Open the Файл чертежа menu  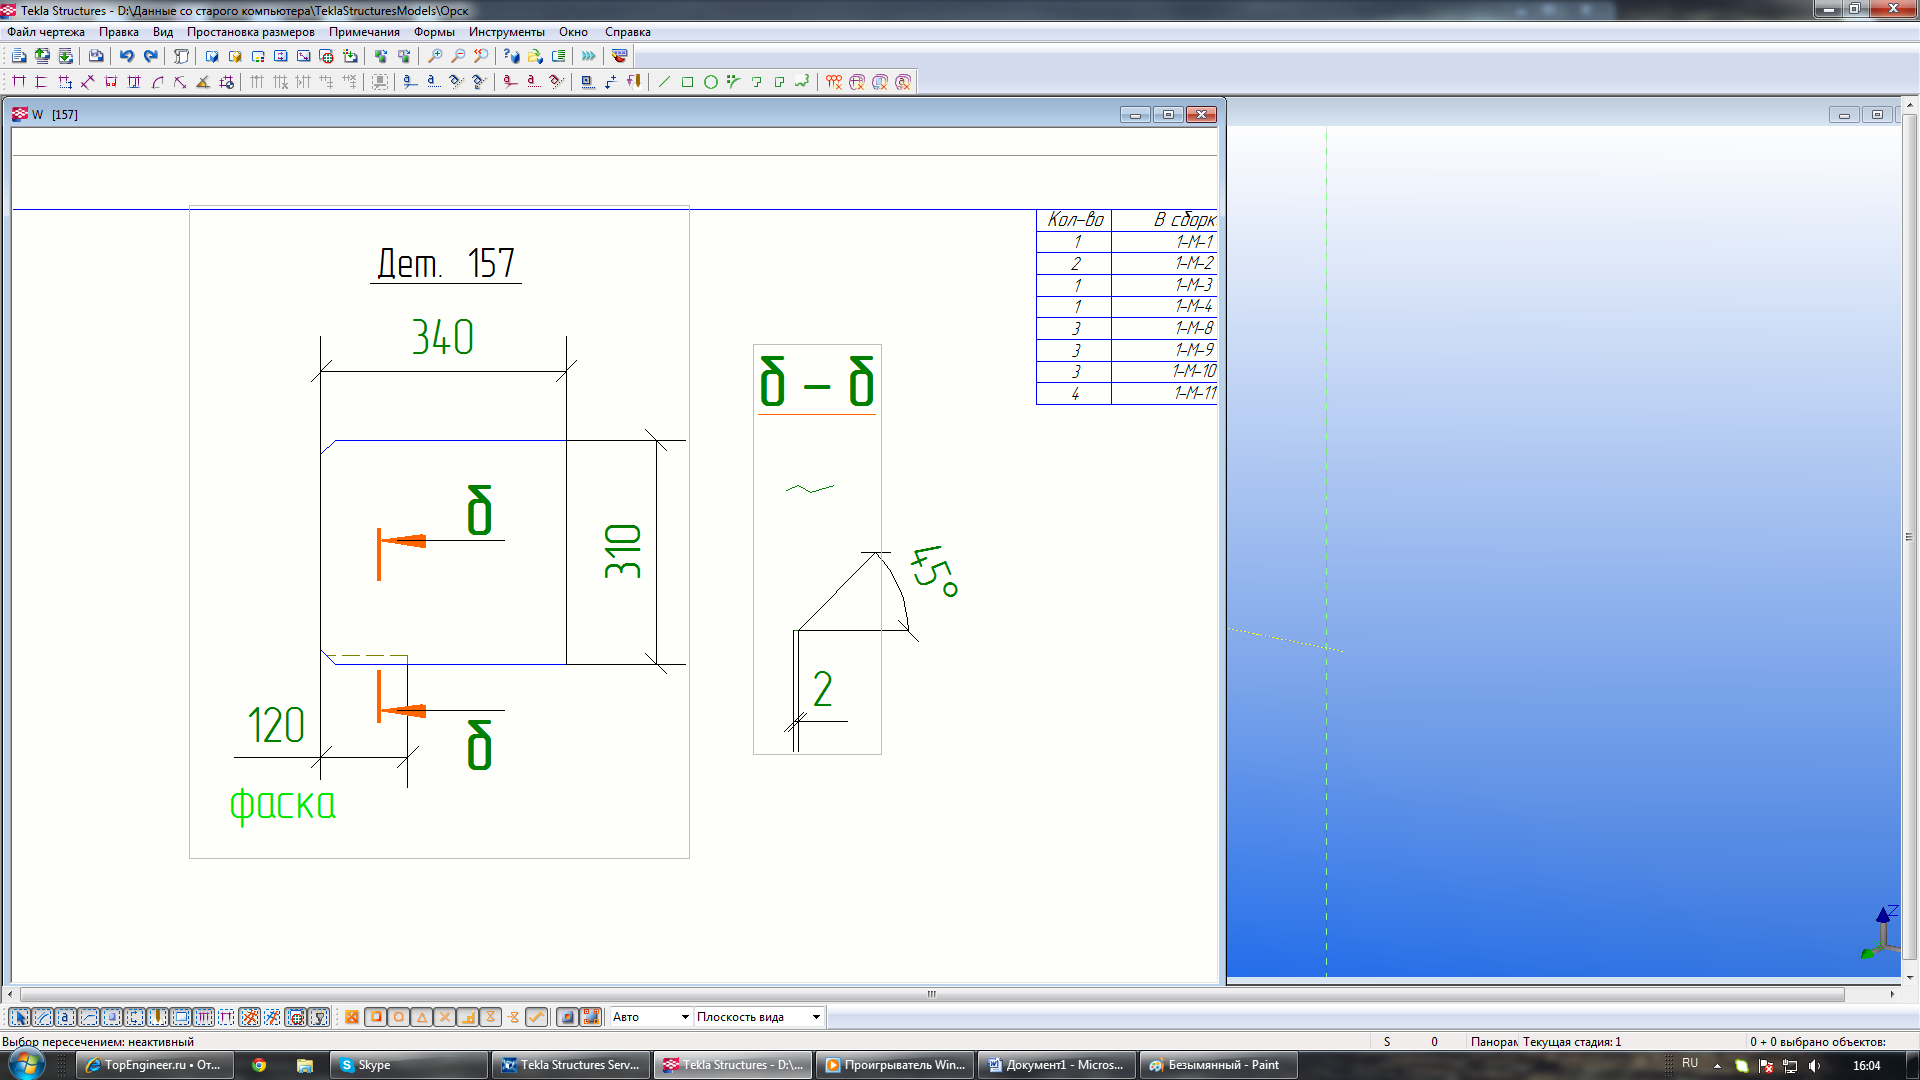coord(46,32)
